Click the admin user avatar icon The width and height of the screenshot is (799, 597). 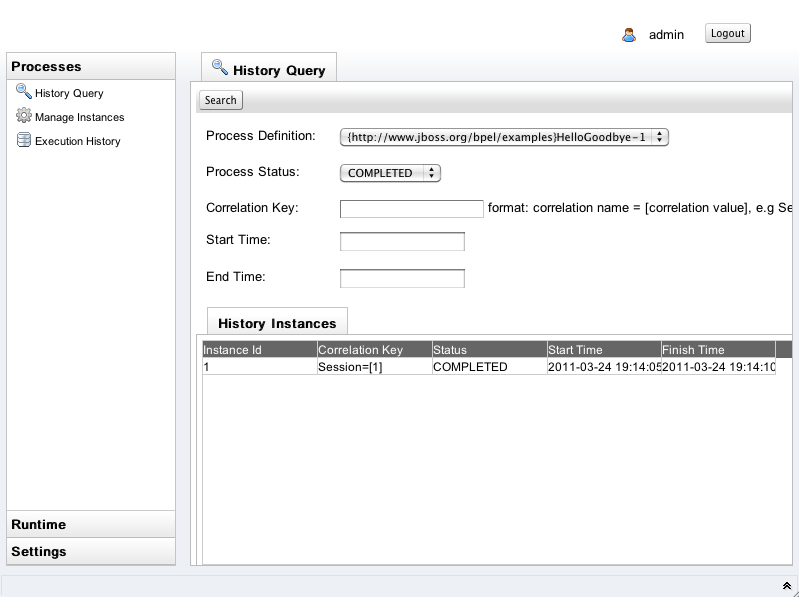coord(629,35)
